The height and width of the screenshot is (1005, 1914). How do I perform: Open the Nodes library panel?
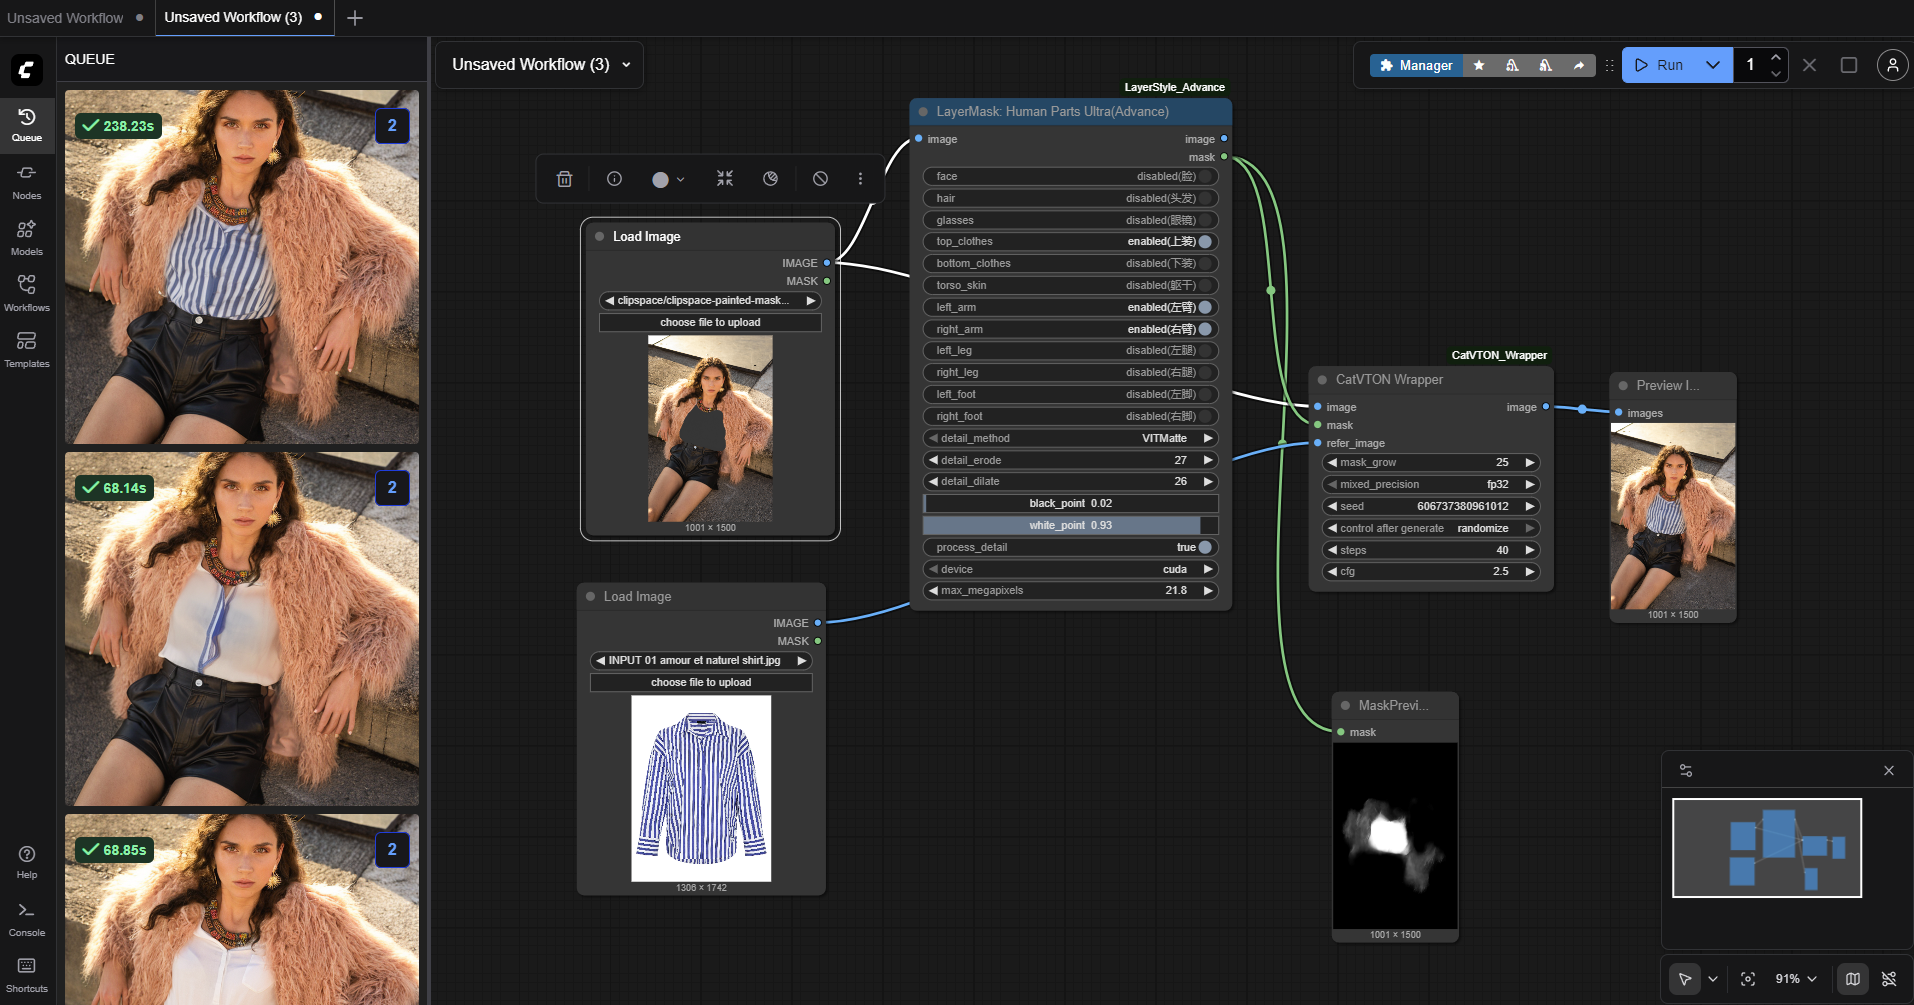click(27, 182)
